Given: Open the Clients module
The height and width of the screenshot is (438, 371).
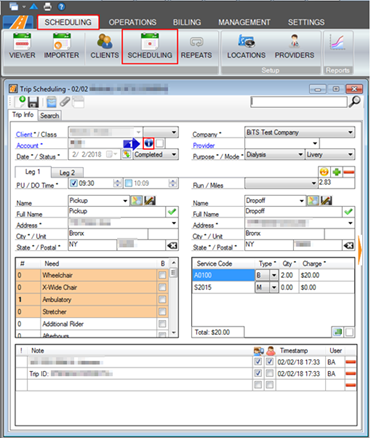Looking at the screenshot, I should click(x=105, y=46).
